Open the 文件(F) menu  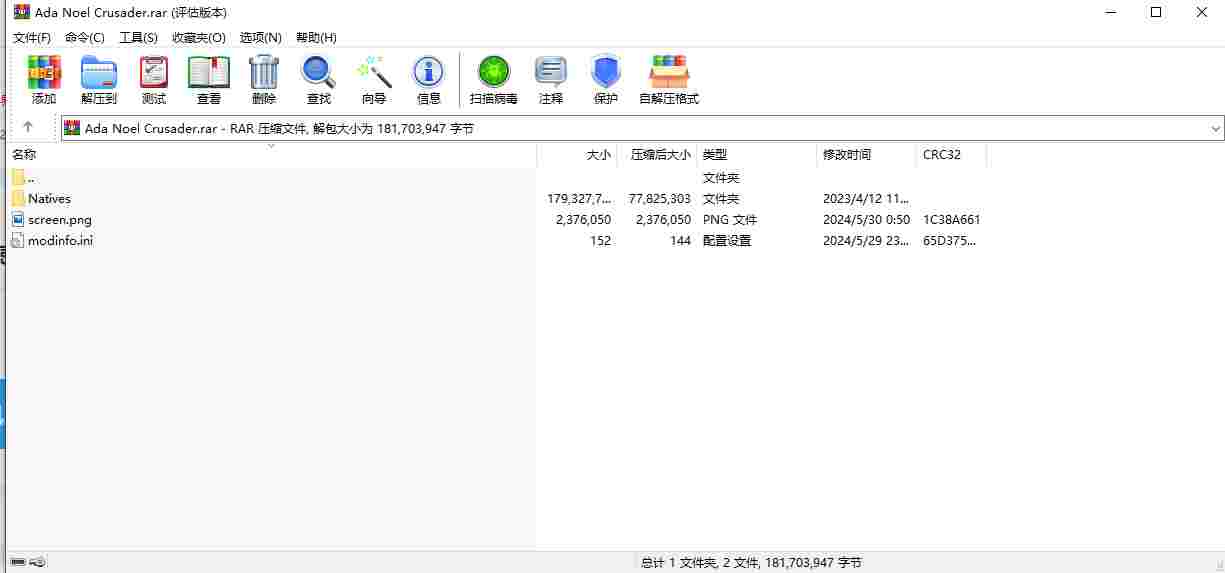click(32, 37)
